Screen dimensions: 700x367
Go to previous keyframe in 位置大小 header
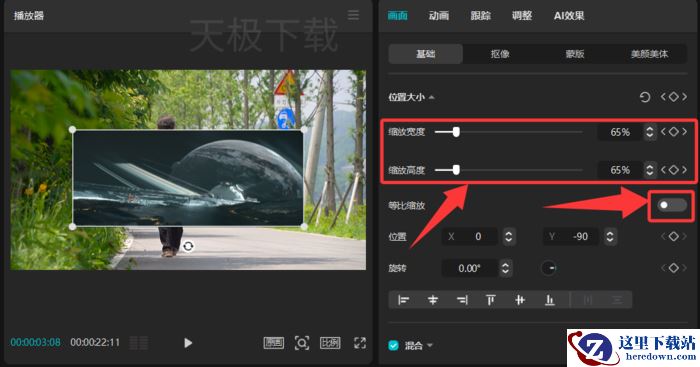point(663,97)
